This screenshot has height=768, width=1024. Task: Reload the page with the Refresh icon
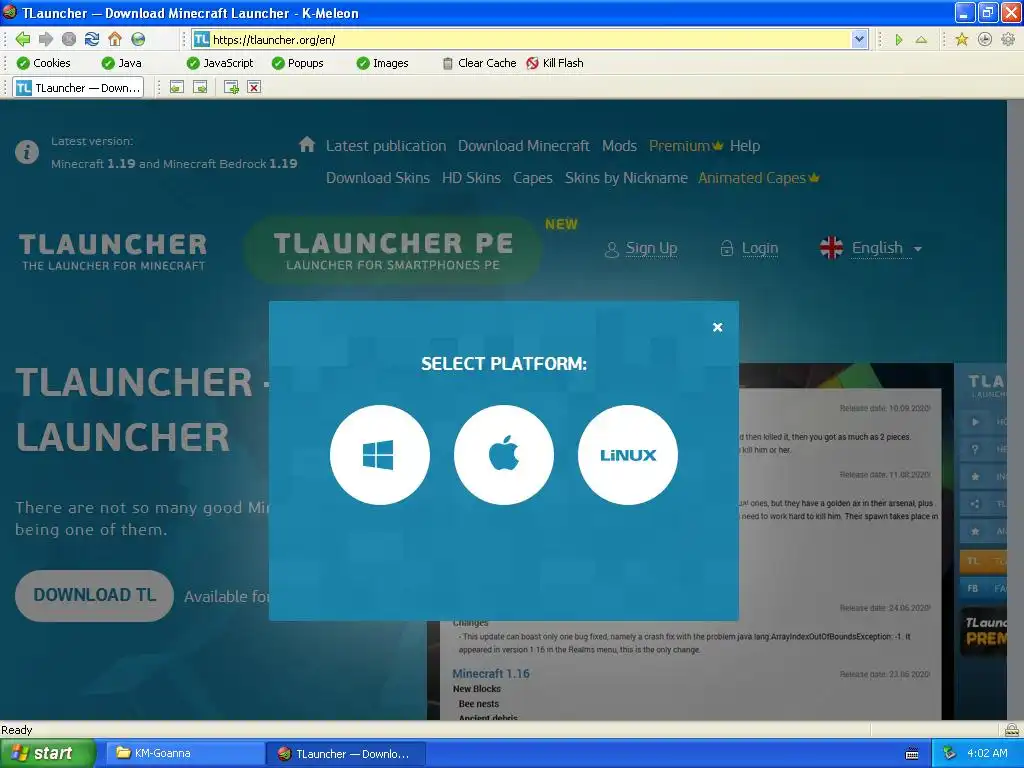[x=92, y=39]
